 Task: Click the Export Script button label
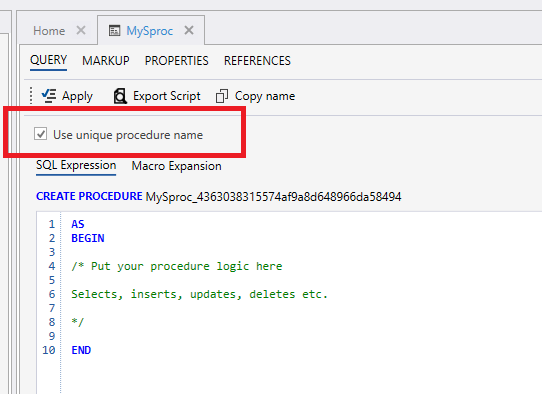(x=167, y=96)
